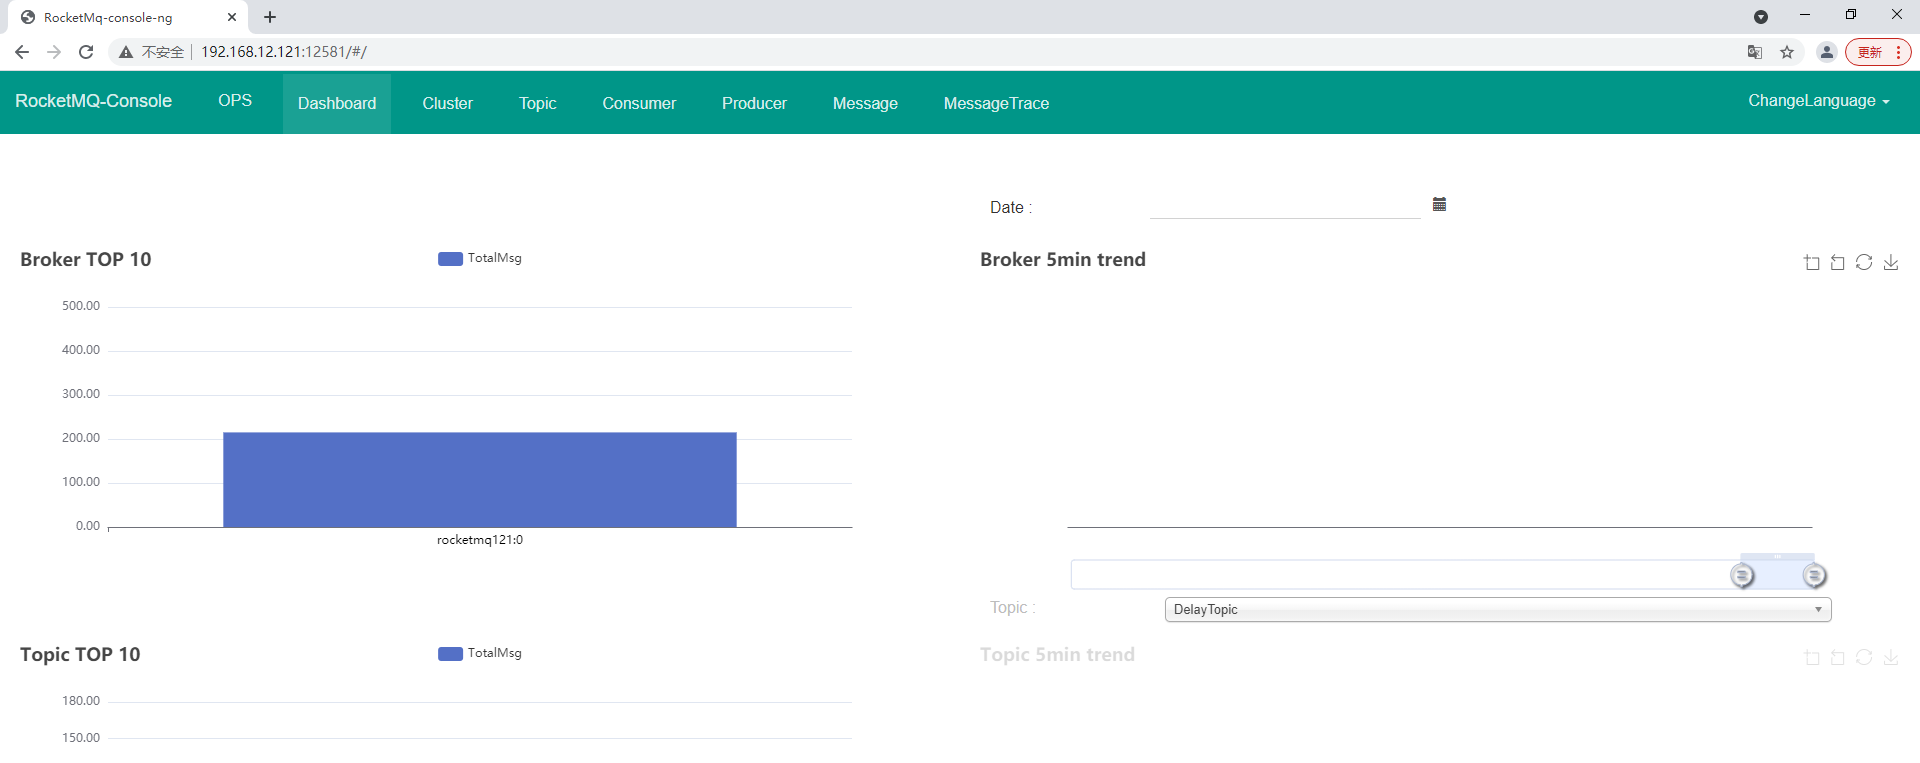Viewport: 1920px width, 763px height.
Task: Open a new browser tab with plus icon
Action: click(x=270, y=17)
